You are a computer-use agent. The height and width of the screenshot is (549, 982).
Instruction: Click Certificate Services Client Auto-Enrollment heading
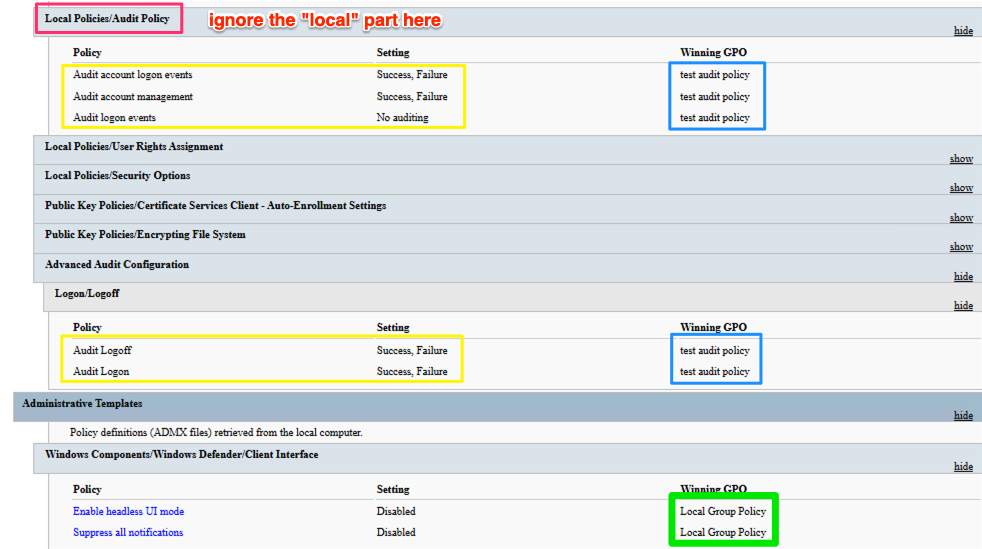point(215,206)
